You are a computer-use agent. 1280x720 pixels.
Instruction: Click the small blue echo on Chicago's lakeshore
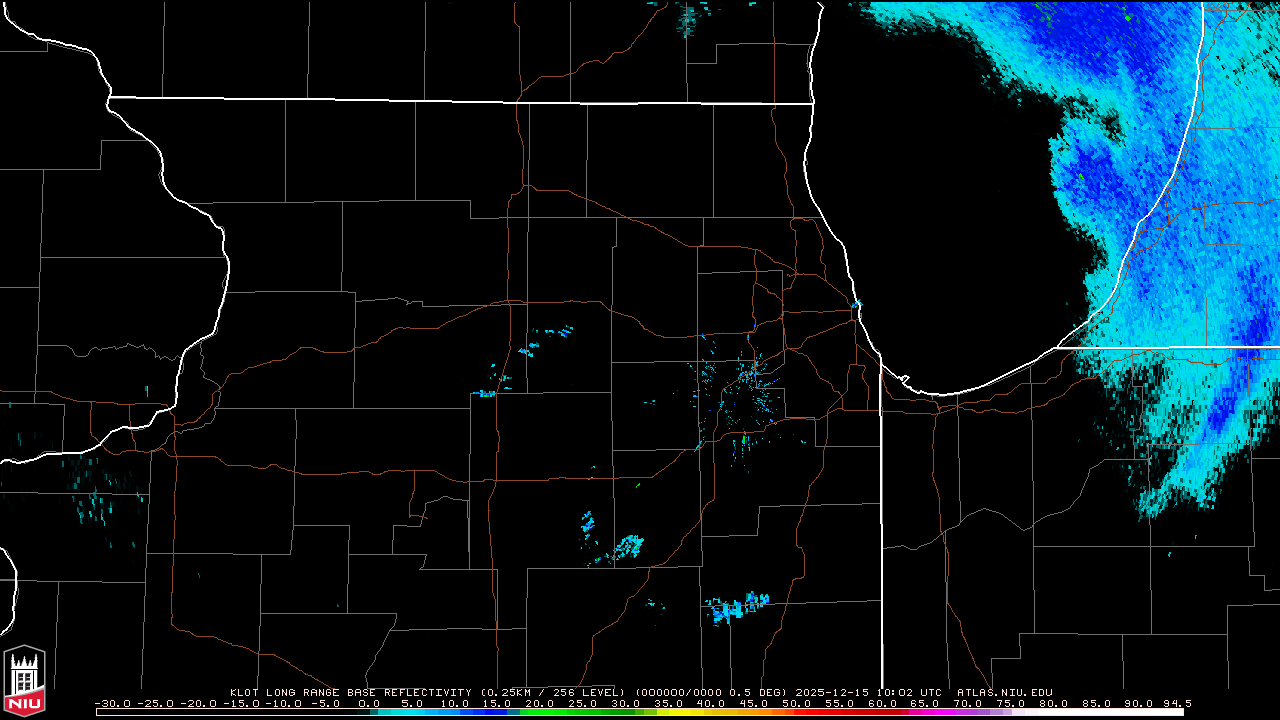coord(857,304)
